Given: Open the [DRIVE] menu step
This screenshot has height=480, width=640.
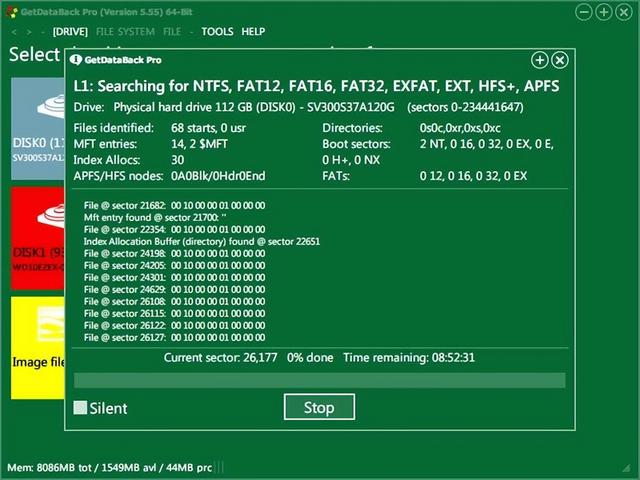Looking at the screenshot, I should click(x=70, y=32).
